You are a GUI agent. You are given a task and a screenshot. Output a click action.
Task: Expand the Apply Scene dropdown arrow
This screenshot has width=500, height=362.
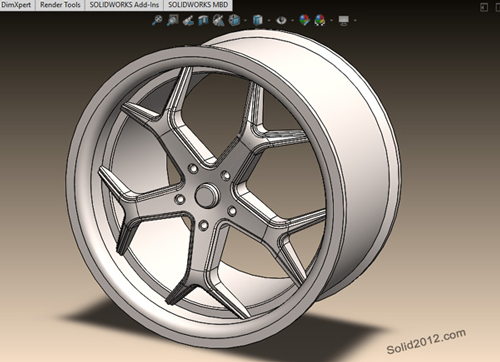point(331,21)
